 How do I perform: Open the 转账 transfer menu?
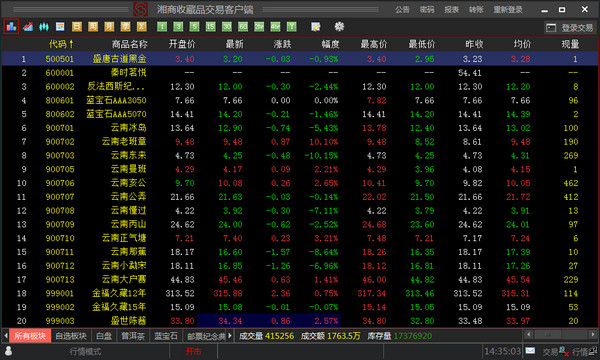coord(476,10)
